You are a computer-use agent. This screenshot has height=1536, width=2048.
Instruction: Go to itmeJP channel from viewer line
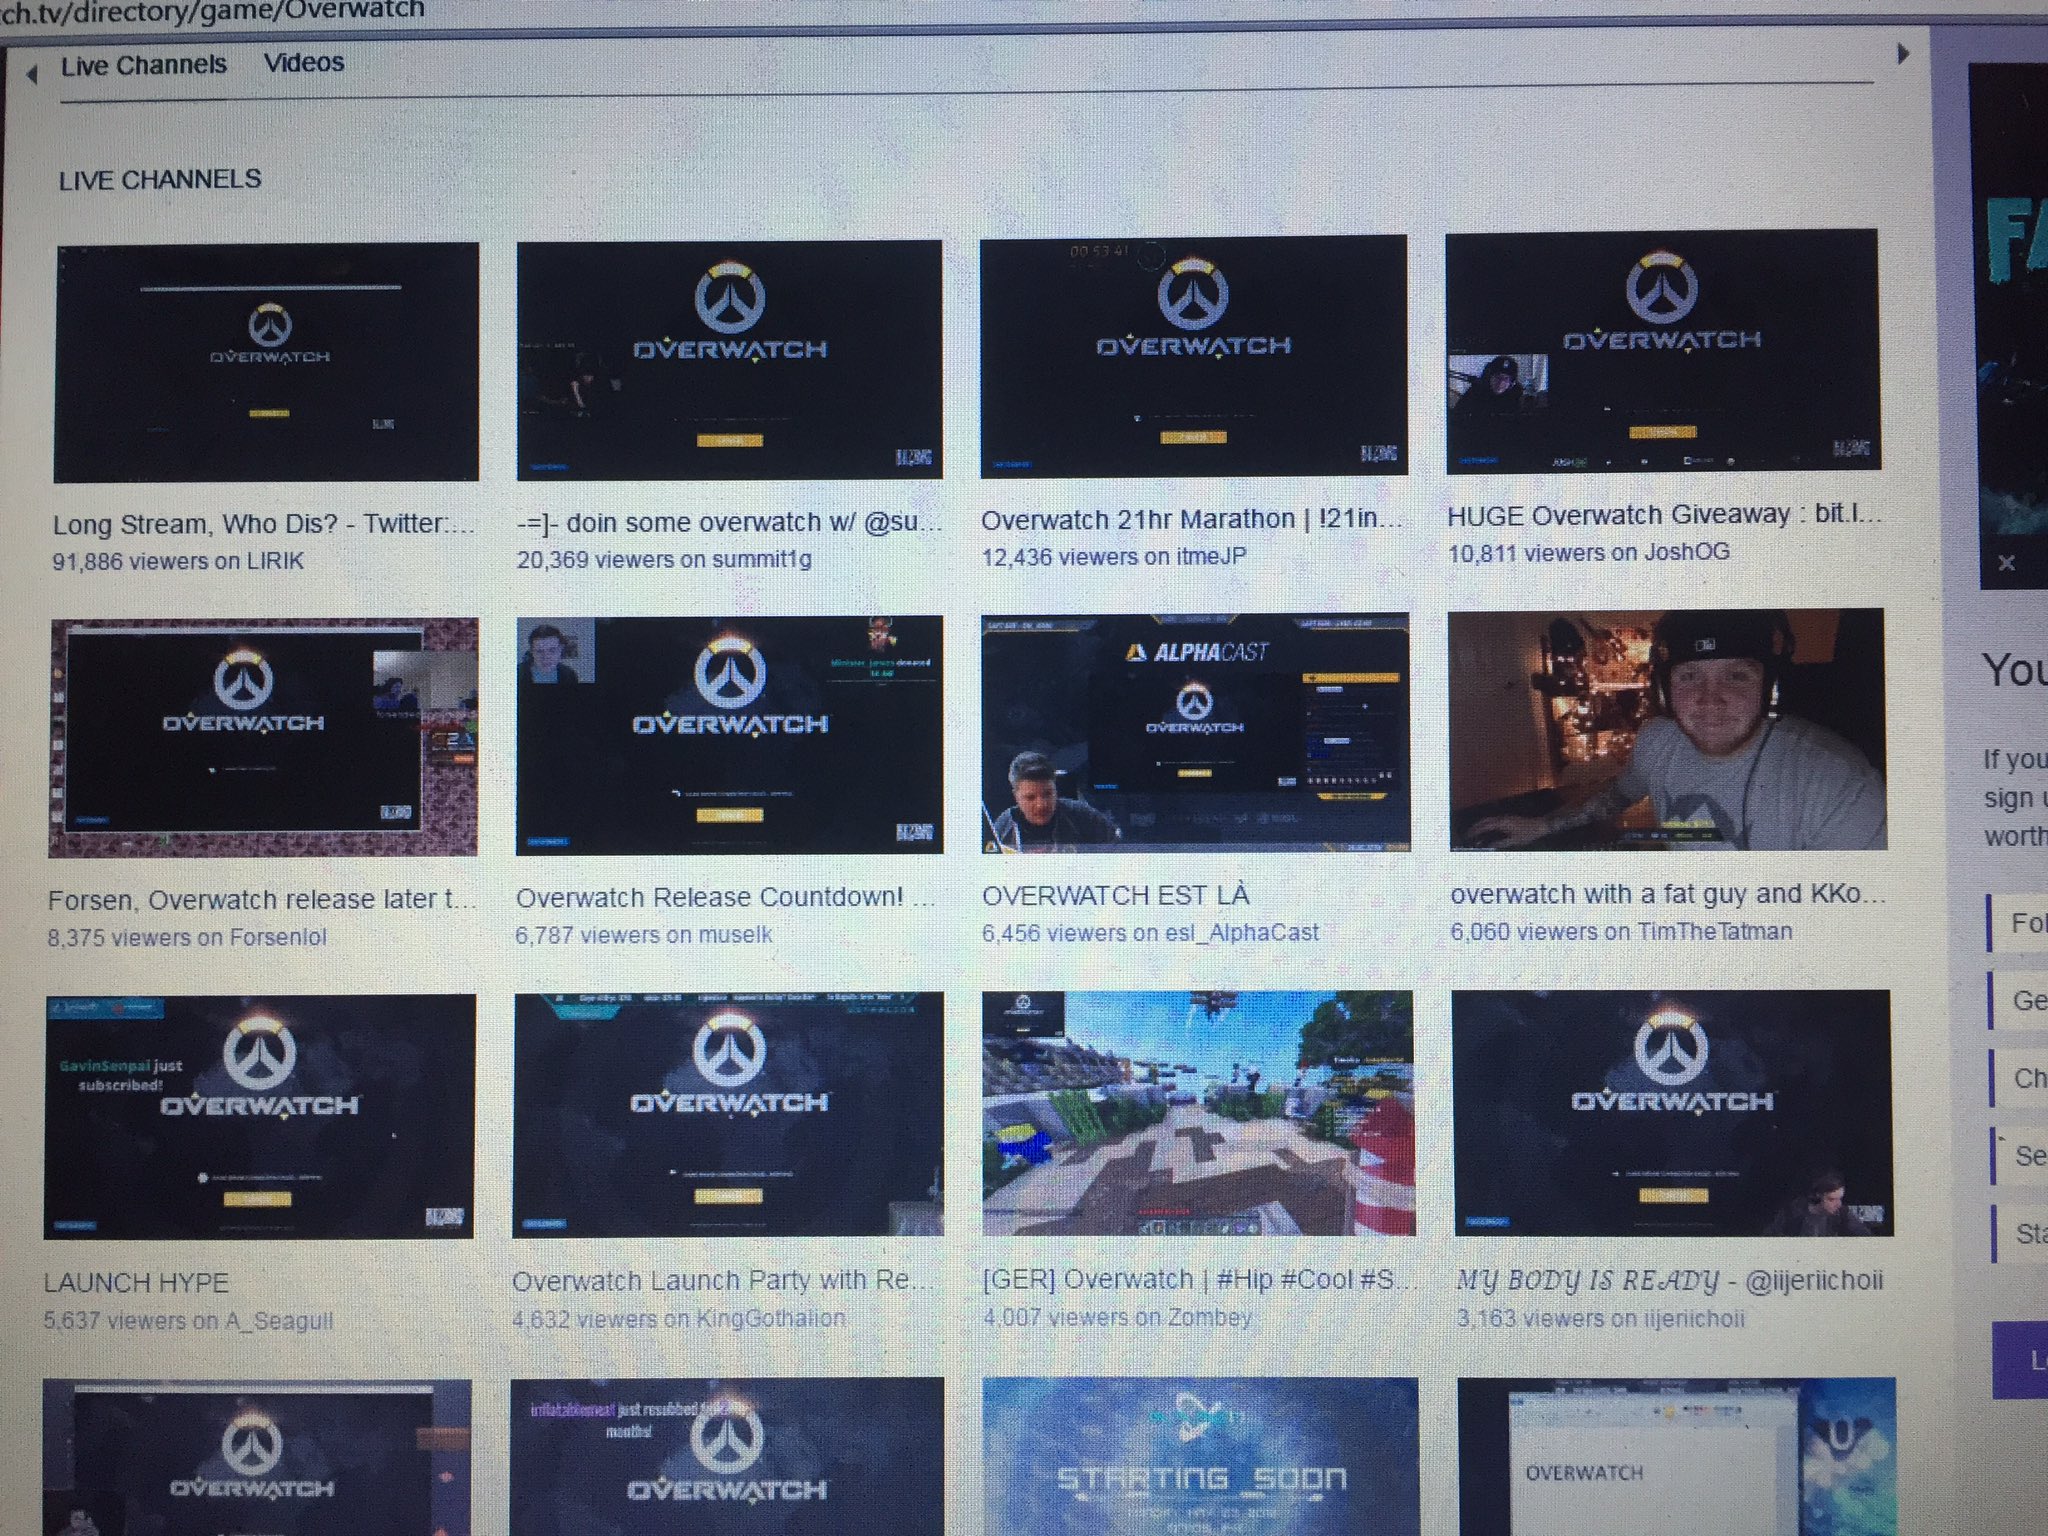(1114, 556)
